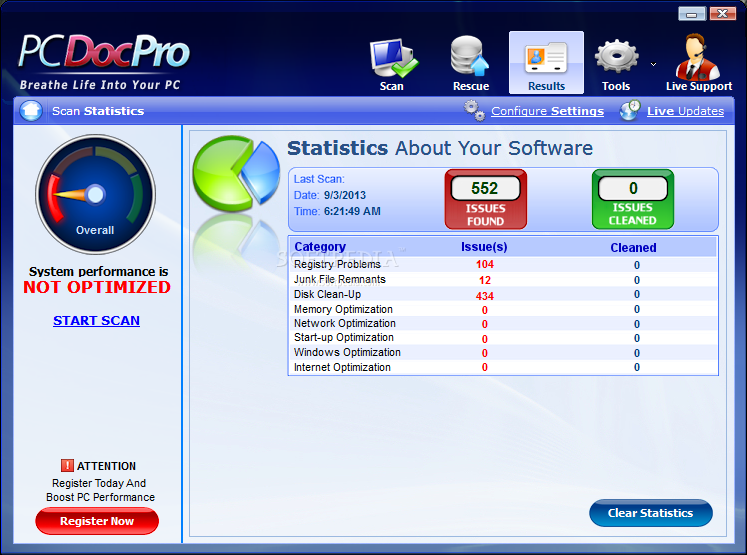Viewport: 747px width, 555px height.
Task: Click the Rescue tab label
Action: pos(471,86)
